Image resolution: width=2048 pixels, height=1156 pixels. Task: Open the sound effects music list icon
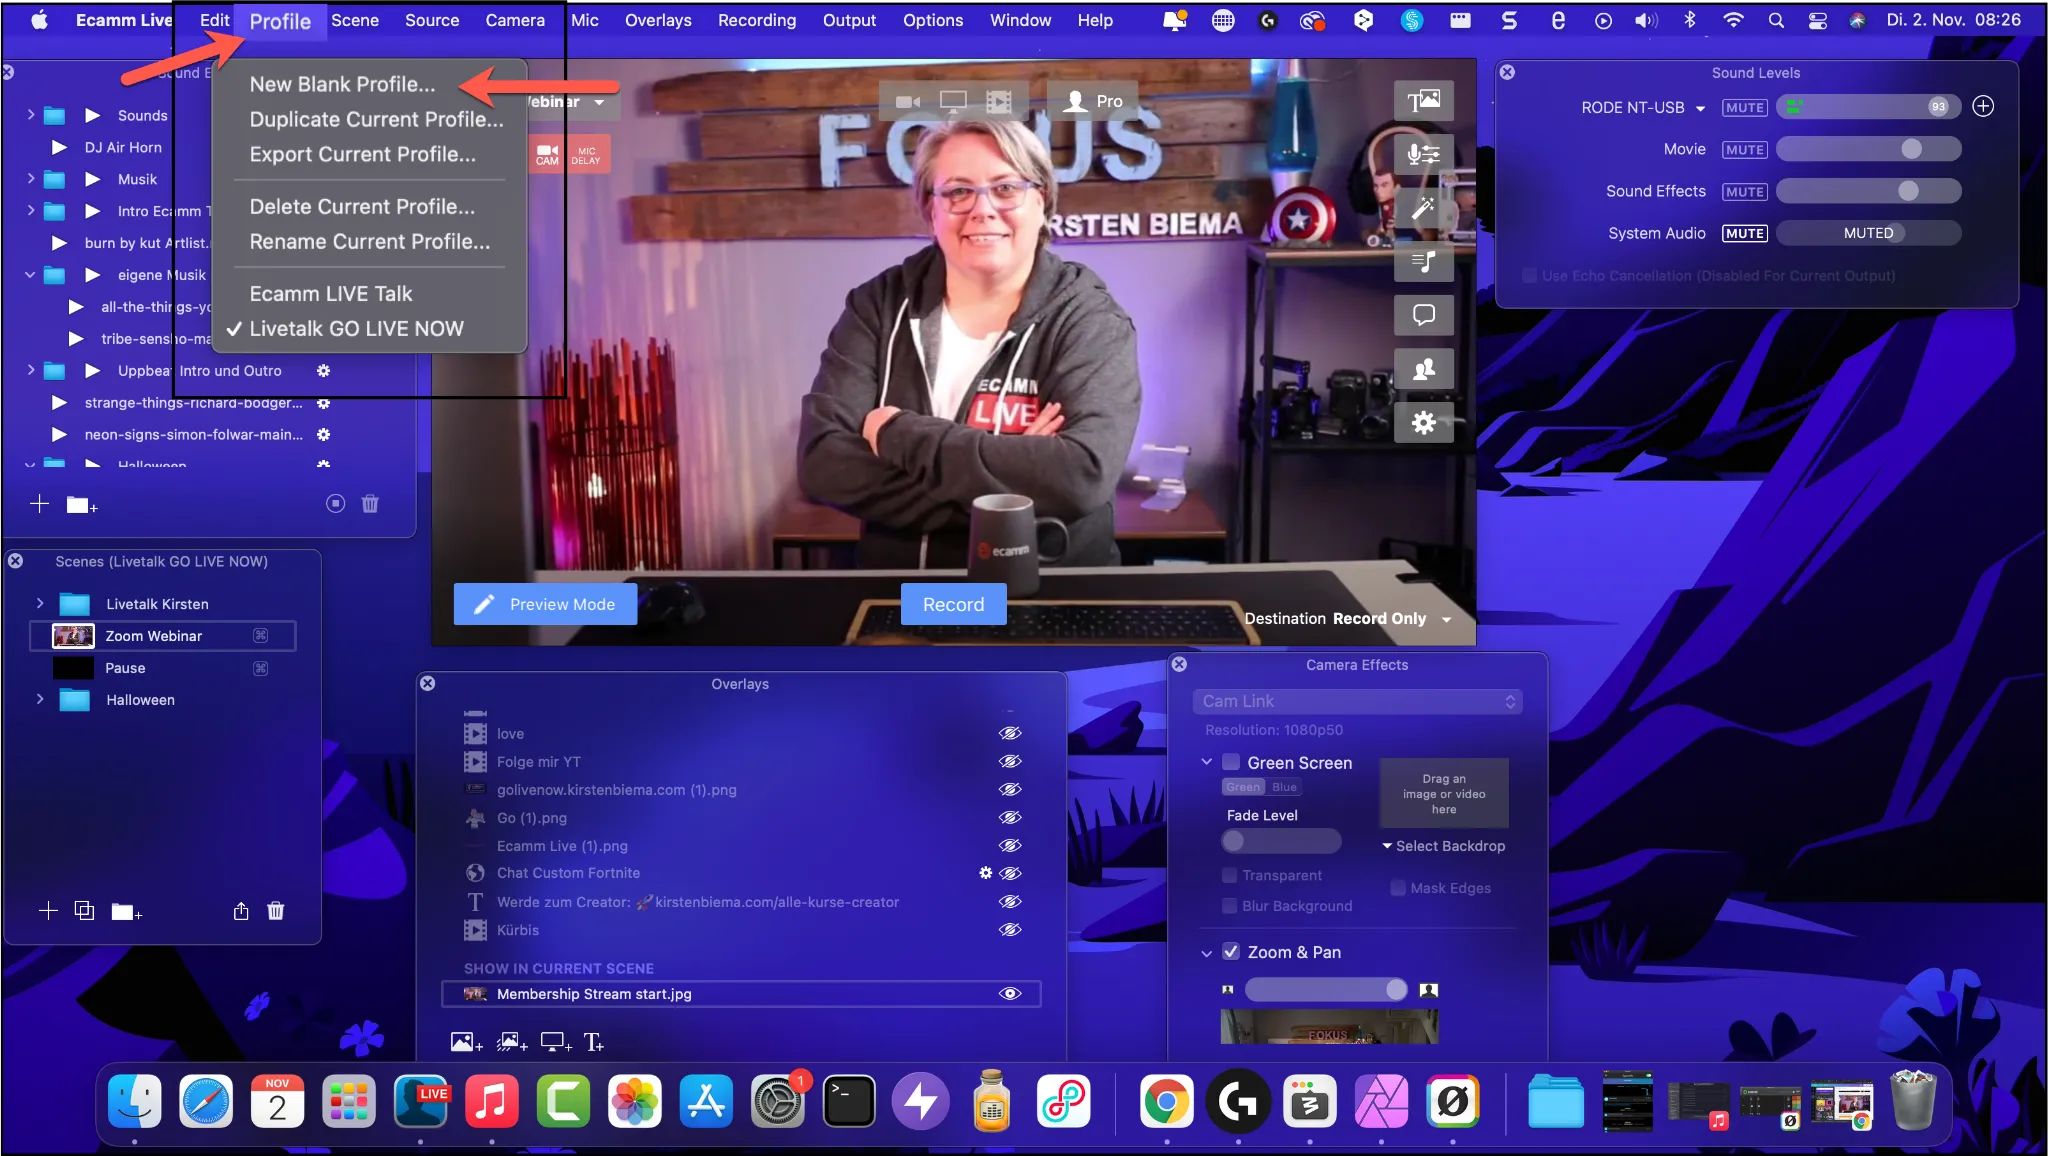[1423, 262]
